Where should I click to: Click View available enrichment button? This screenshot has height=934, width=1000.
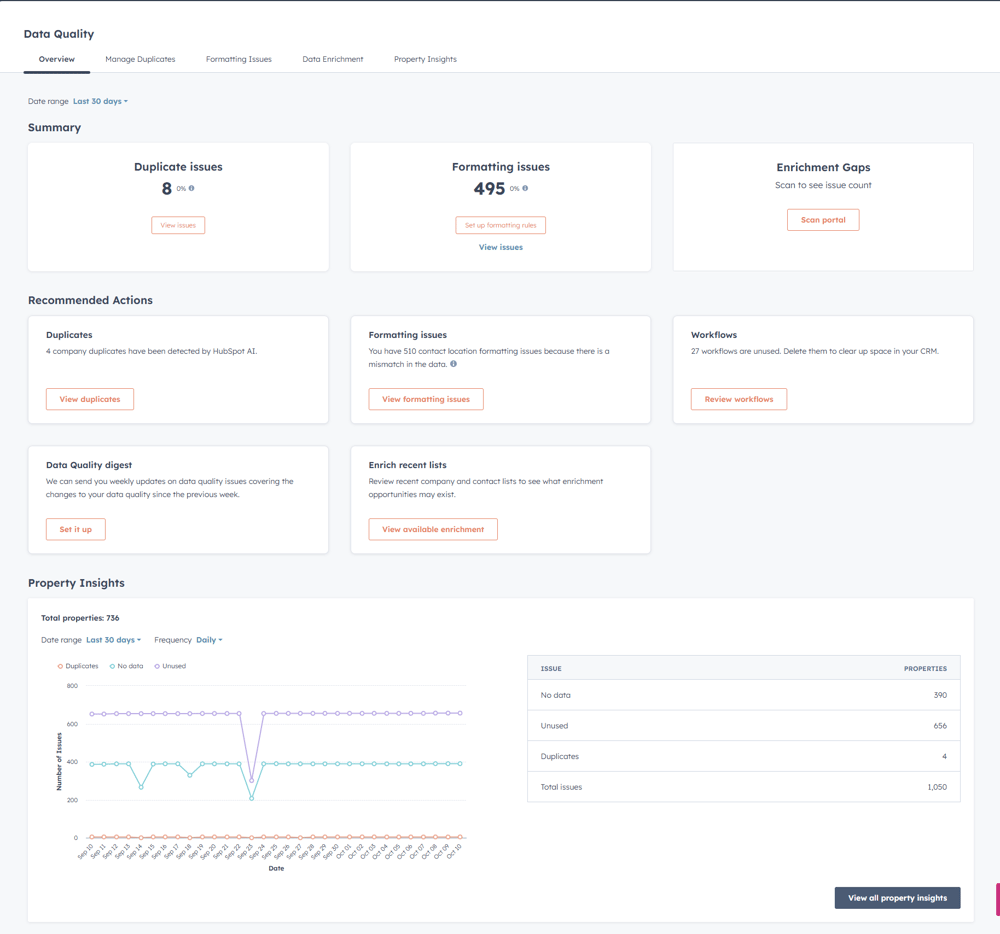point(433,529)
